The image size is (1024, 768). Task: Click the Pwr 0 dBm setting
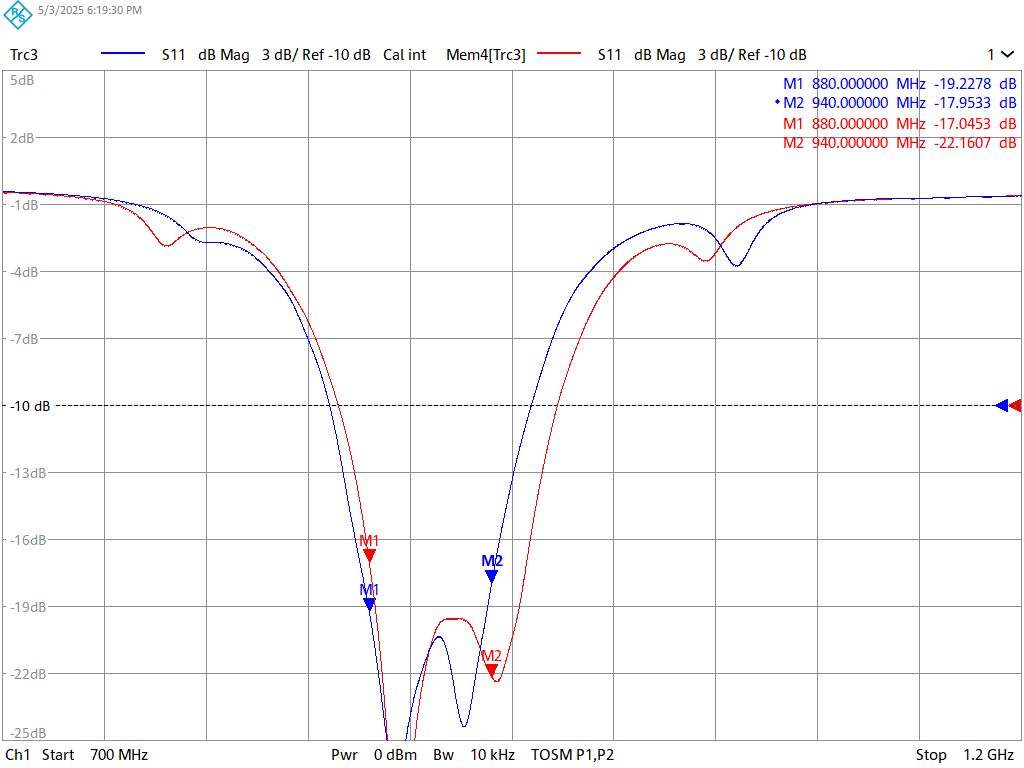coord(374,755)
